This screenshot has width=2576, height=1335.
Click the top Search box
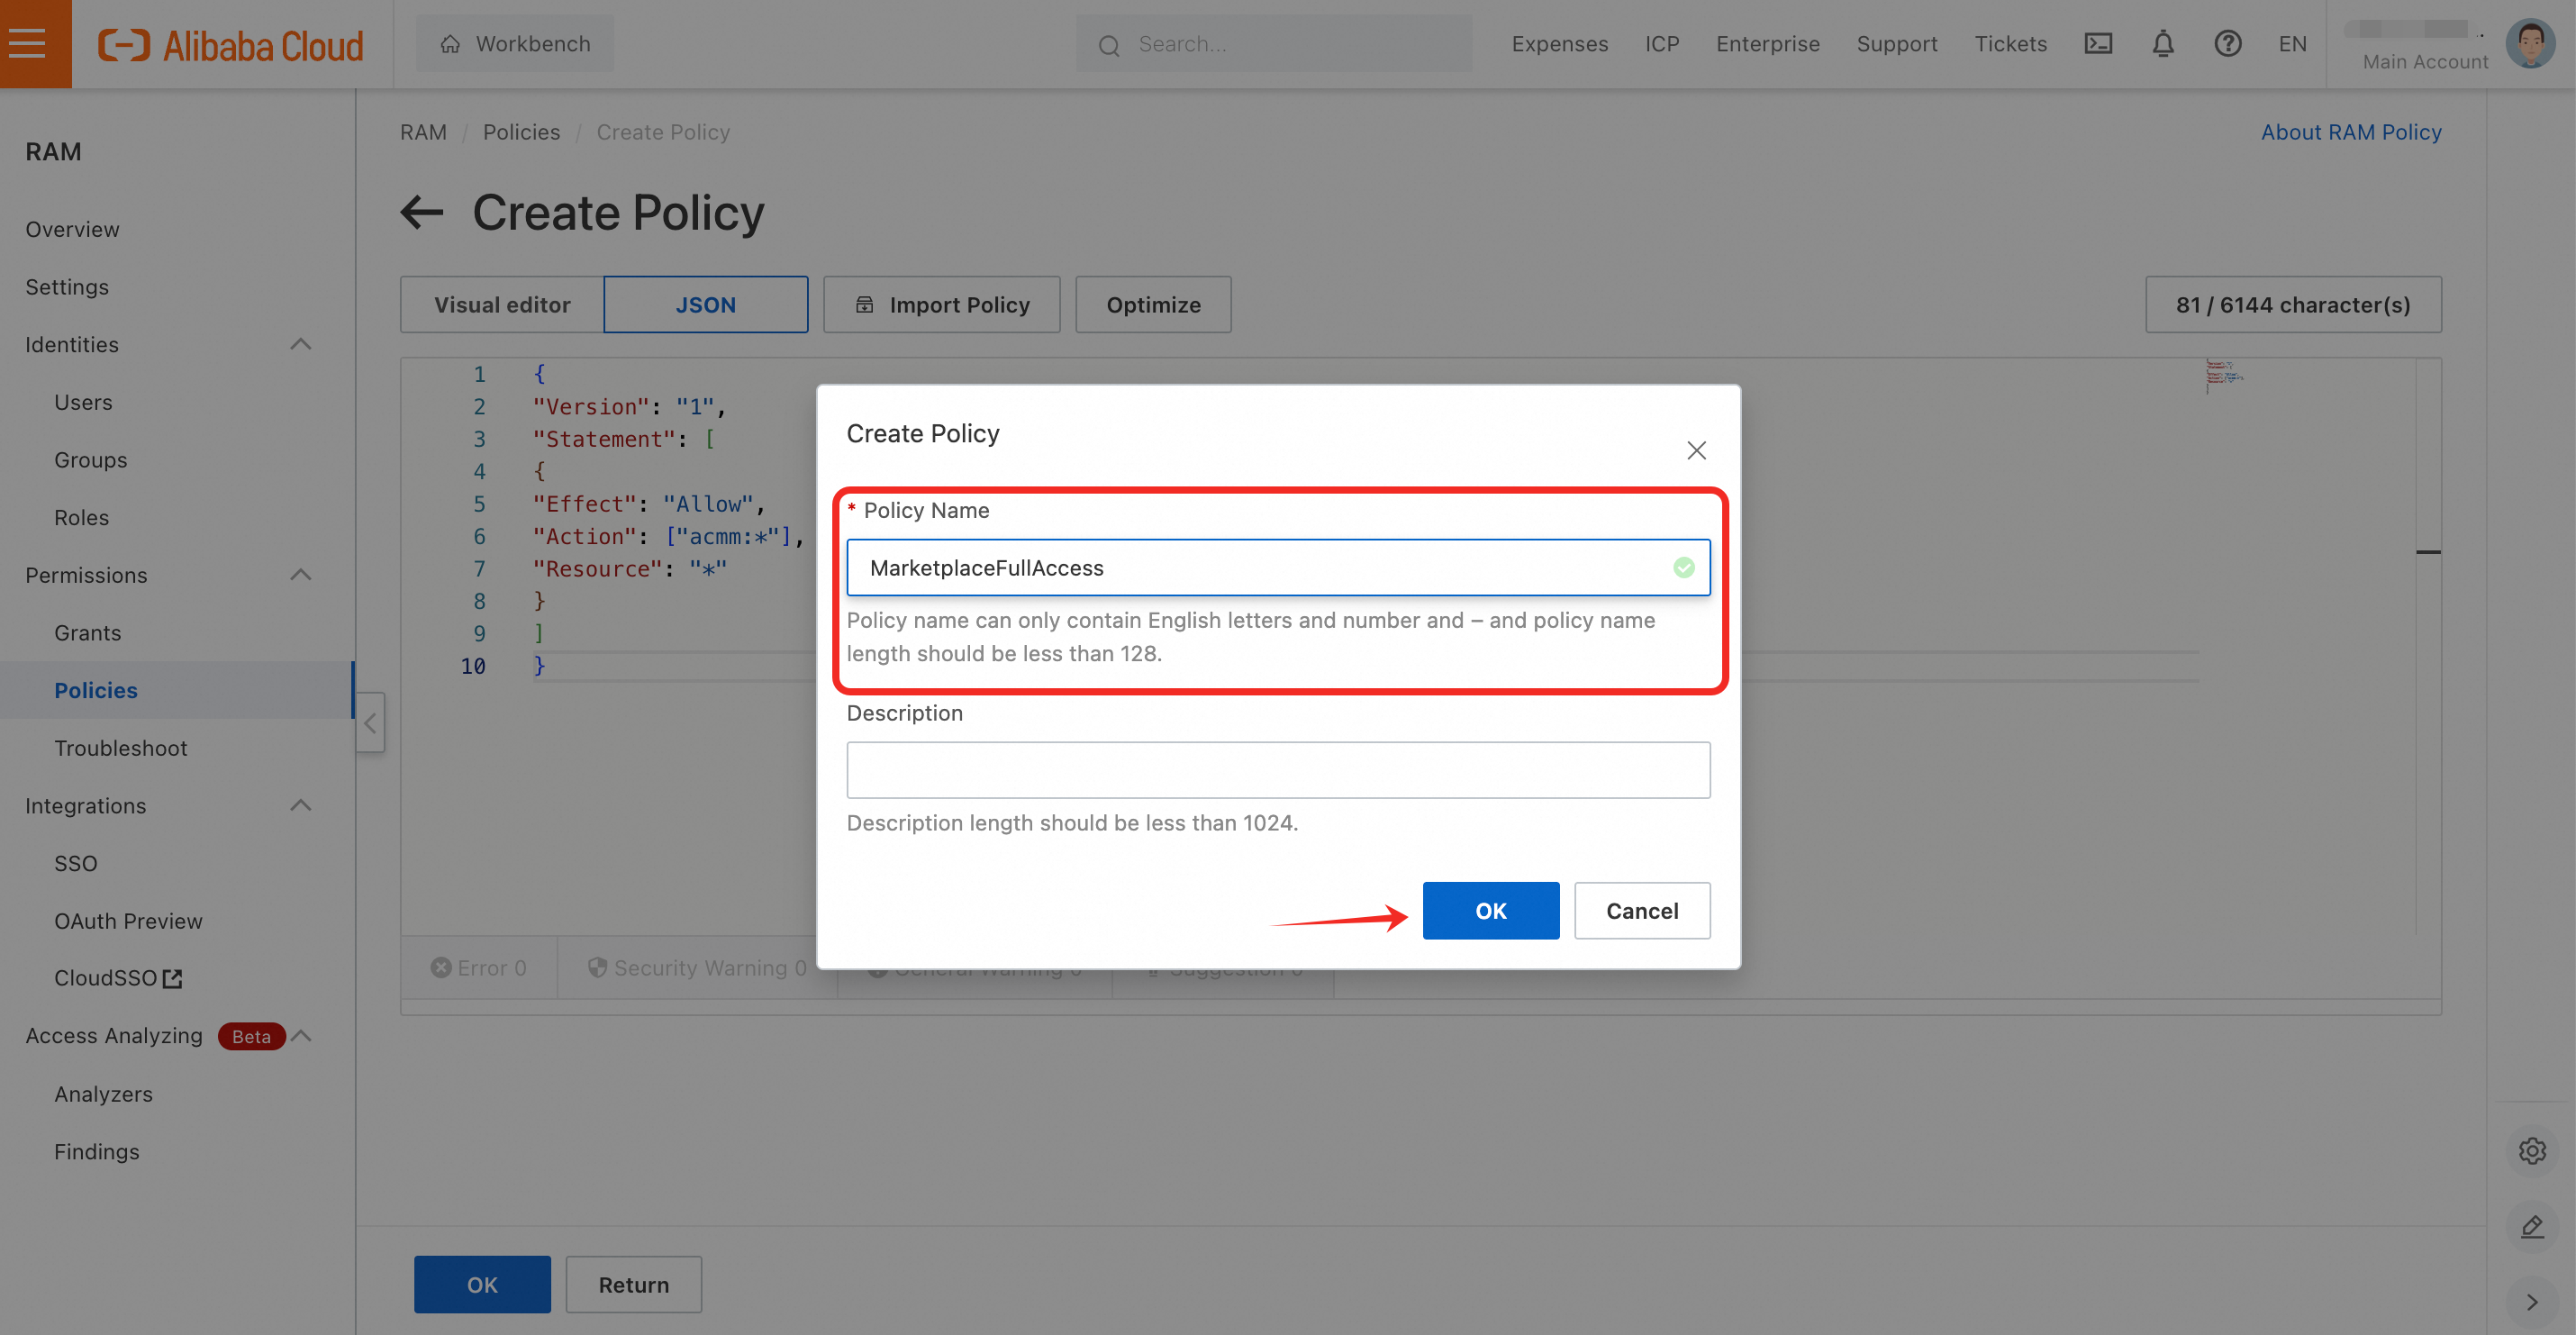[1273, 44]
